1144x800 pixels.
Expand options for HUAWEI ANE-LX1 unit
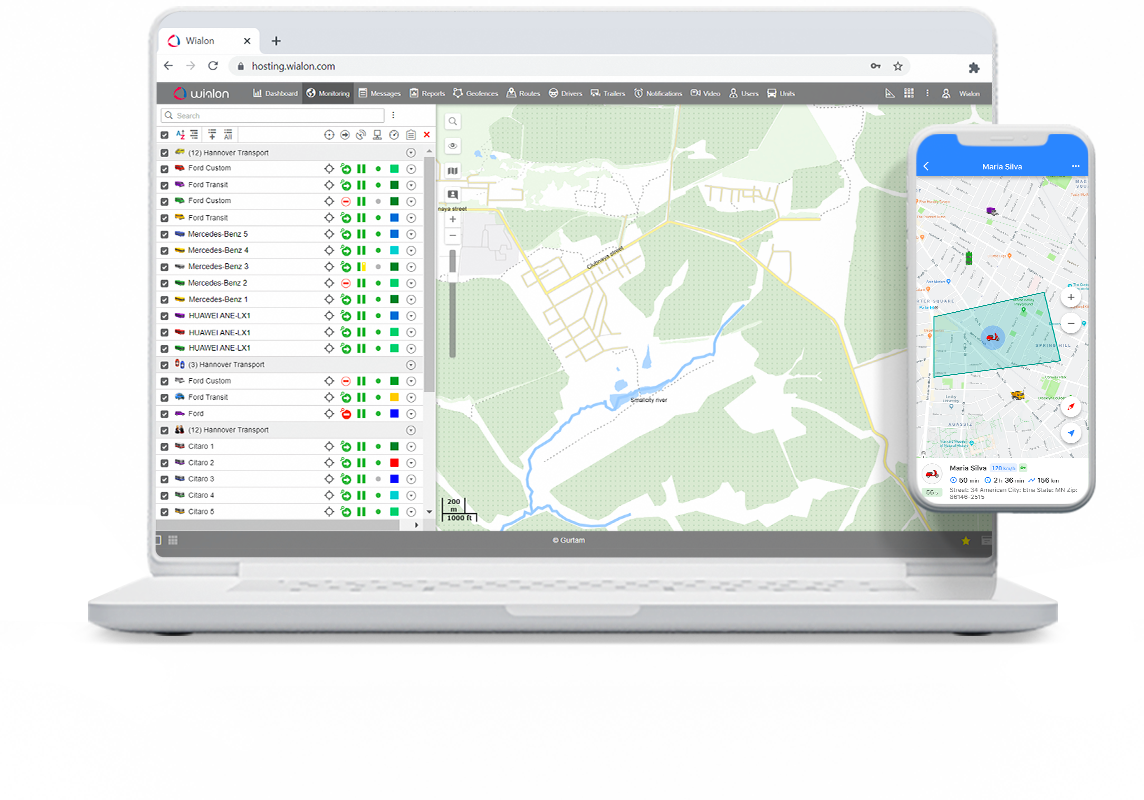[x=410, y=315]
